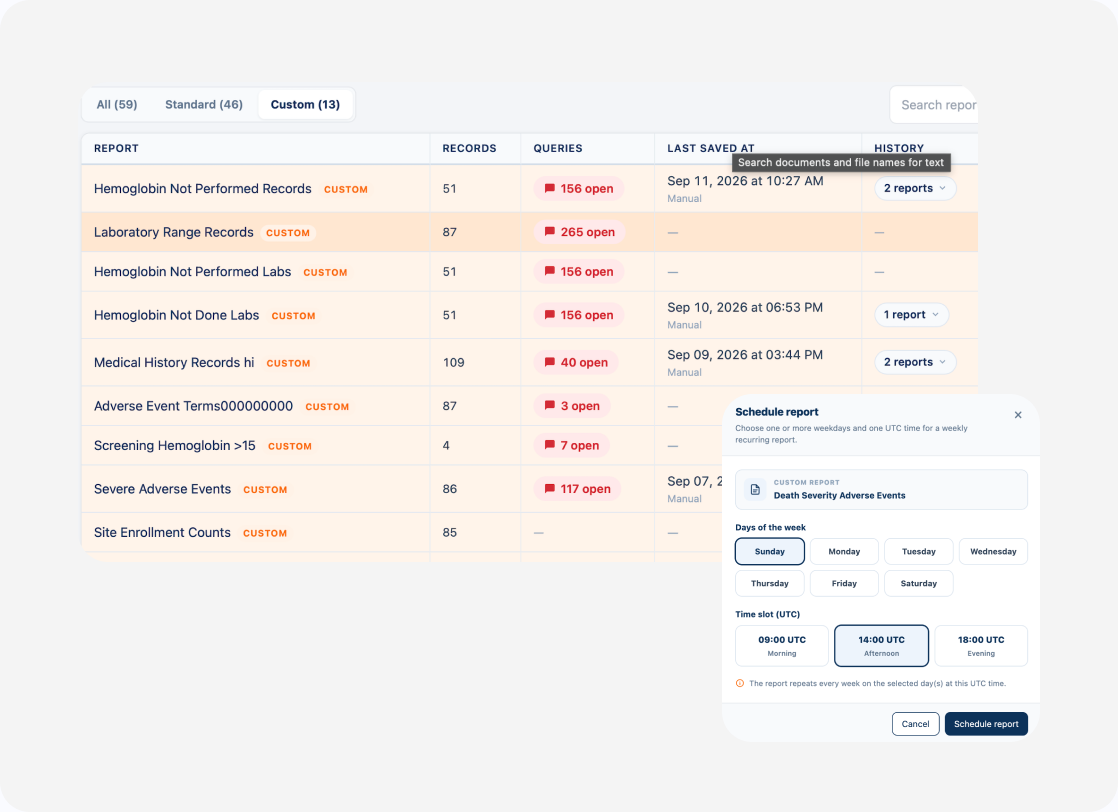Toggle Tuesday in days of the week
Screen dimensions: 1118x812
918,551
